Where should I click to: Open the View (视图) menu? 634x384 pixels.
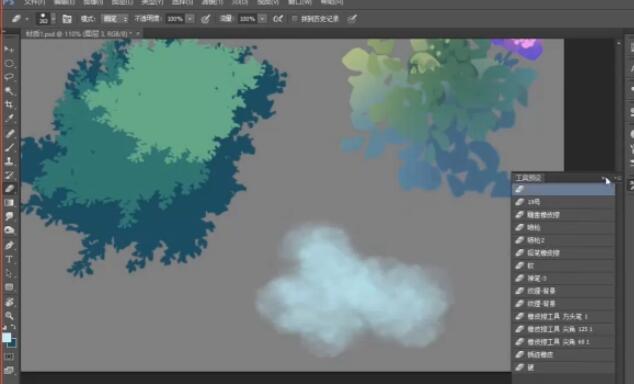coord(268,2)
